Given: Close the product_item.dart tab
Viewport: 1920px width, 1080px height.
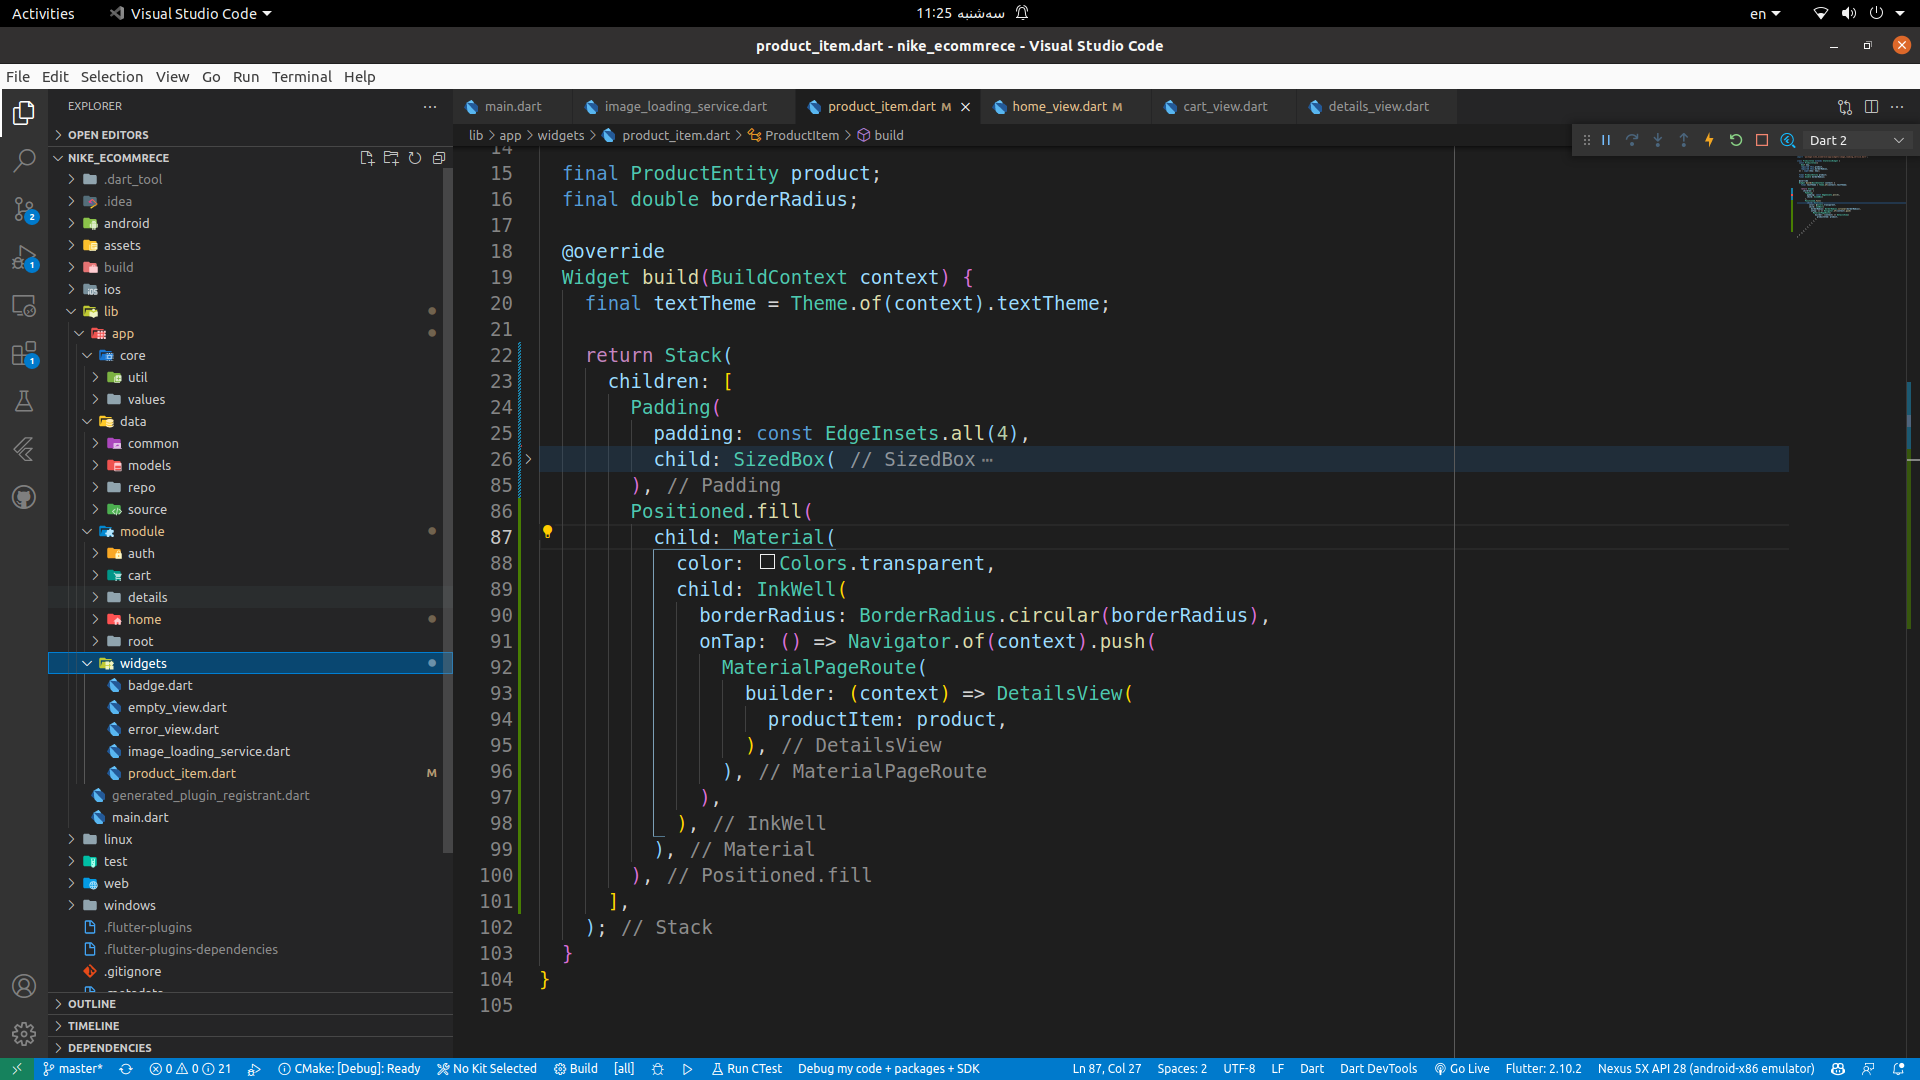Looking at the screenshot, I should click(x=965, y=107).
